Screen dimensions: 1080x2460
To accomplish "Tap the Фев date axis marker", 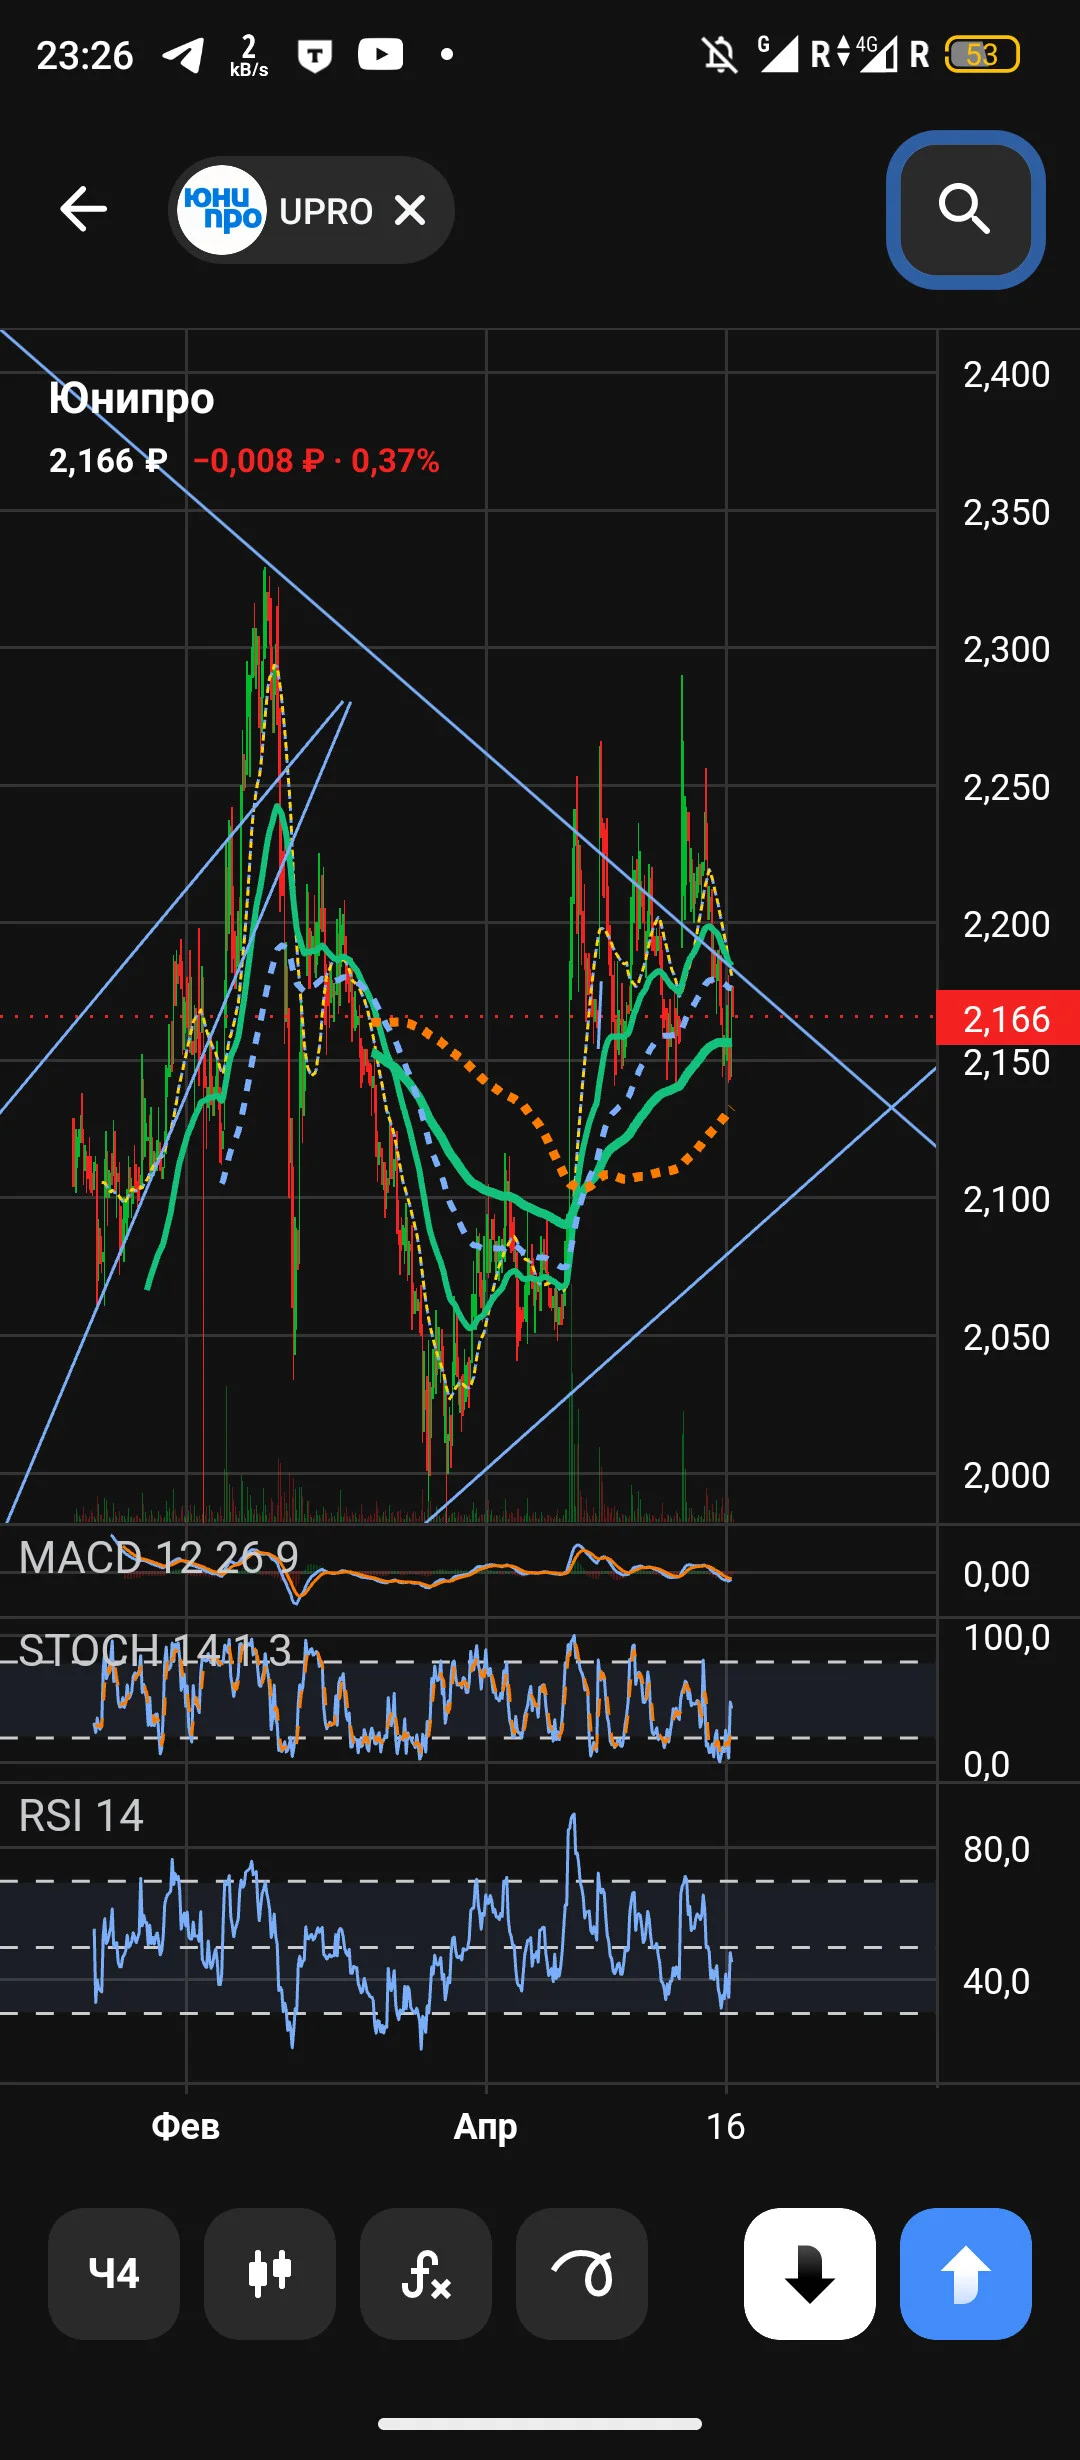I will [x=185, y=2126].
